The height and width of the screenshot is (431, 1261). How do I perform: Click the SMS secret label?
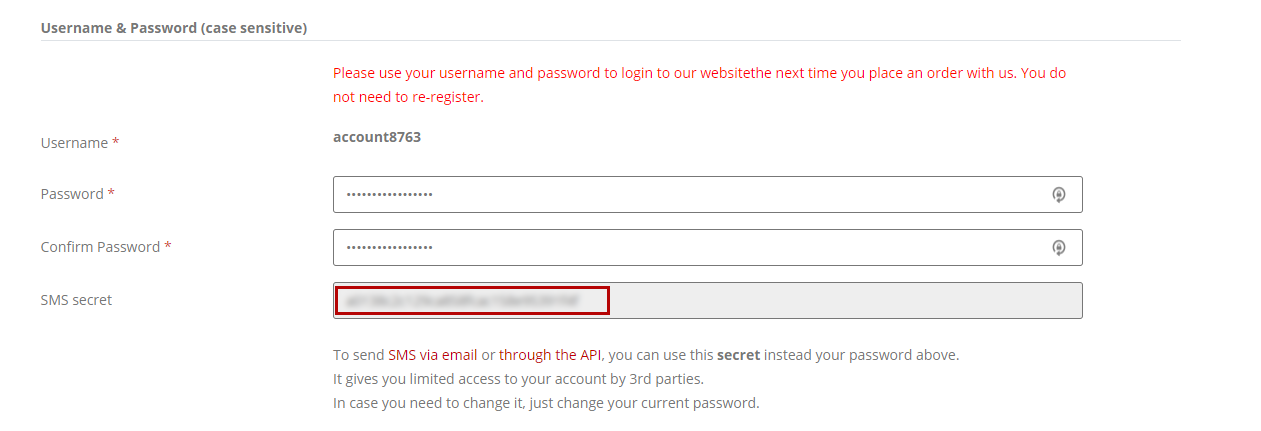(x=76, y=300)
